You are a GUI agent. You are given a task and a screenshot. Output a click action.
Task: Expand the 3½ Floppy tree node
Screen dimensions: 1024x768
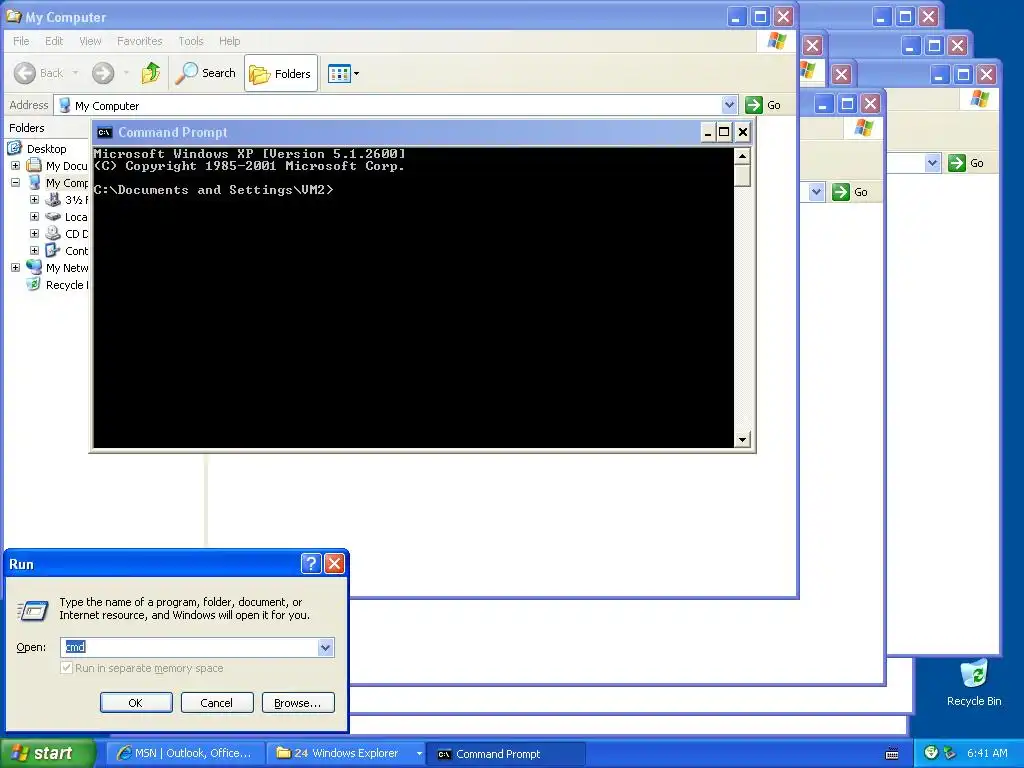tap(35, 200)
